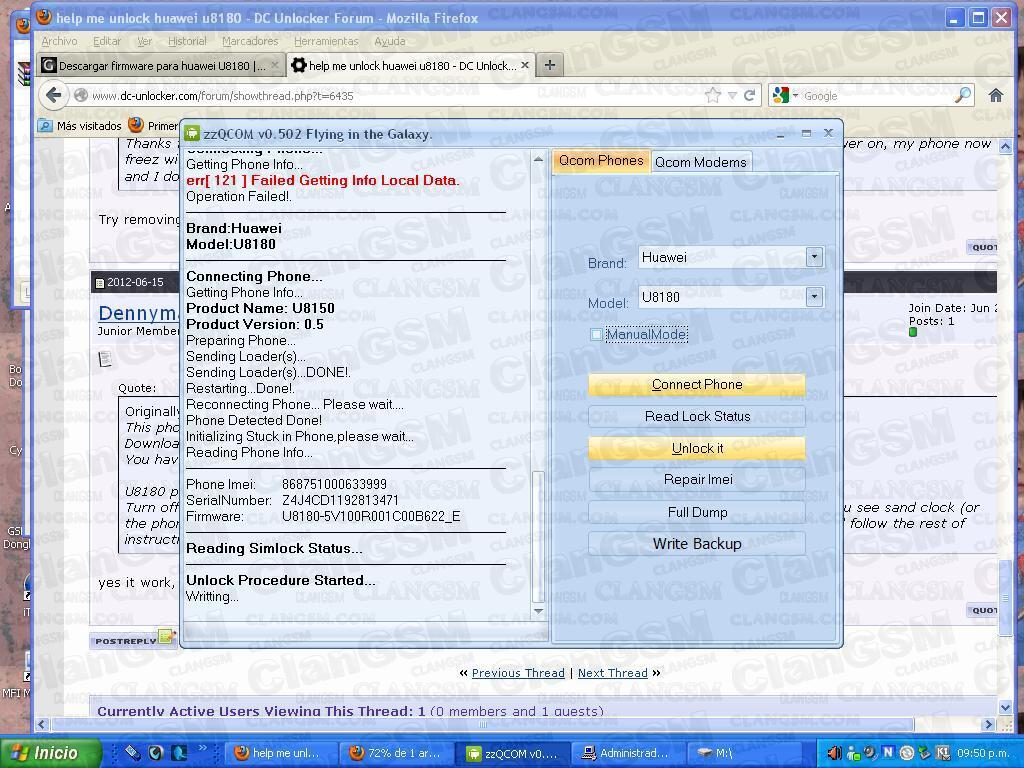Open the Herramientas menu
1024x768 pixels.
coord(326,41)
